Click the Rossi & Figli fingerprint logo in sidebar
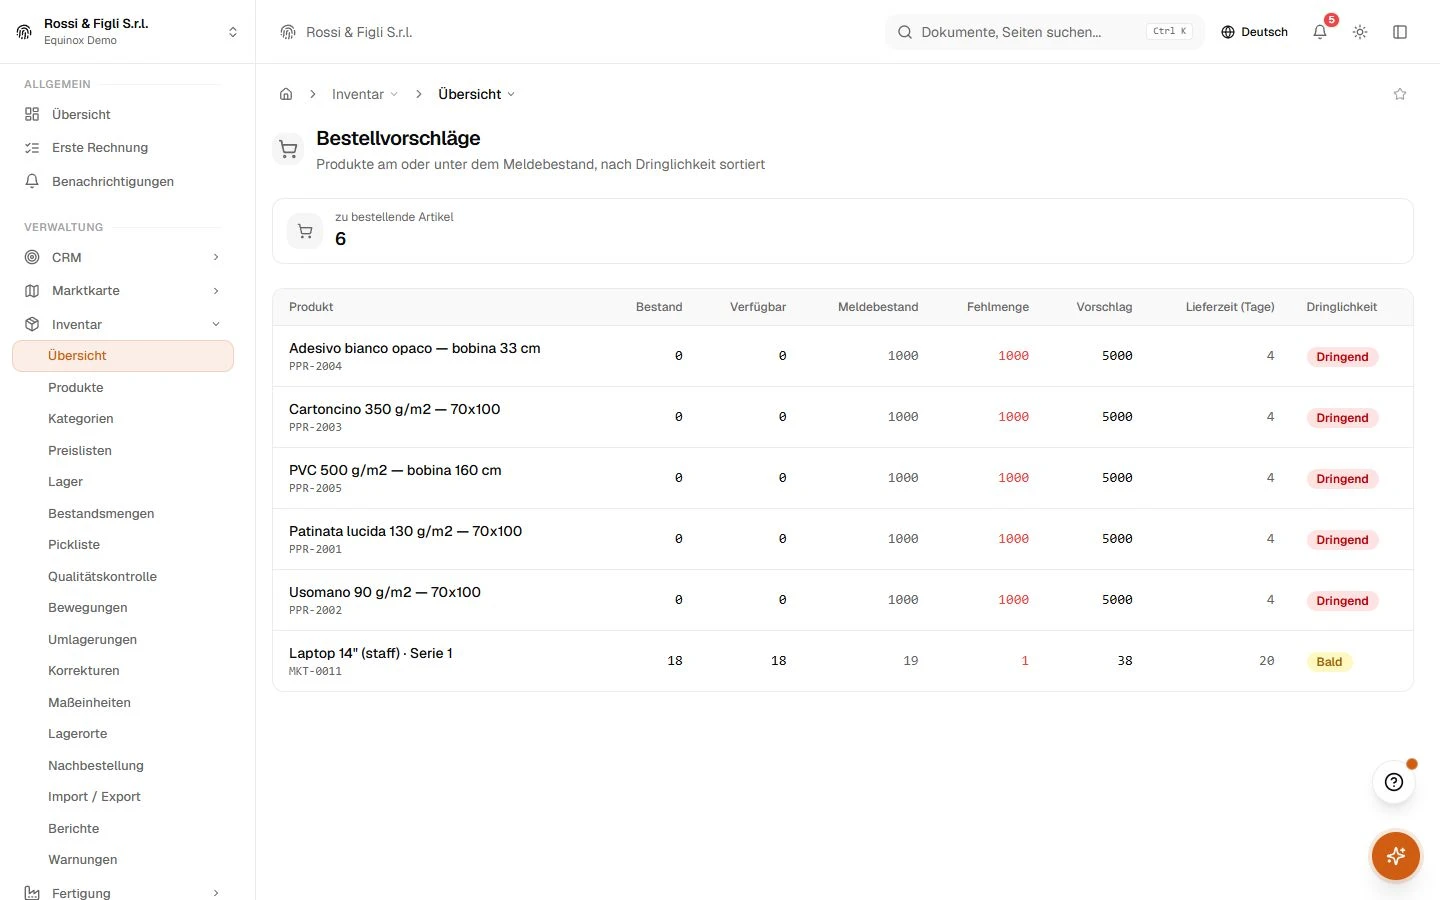Image resolution: width=1440 pixels, height=900 pixels. [24, 32]
